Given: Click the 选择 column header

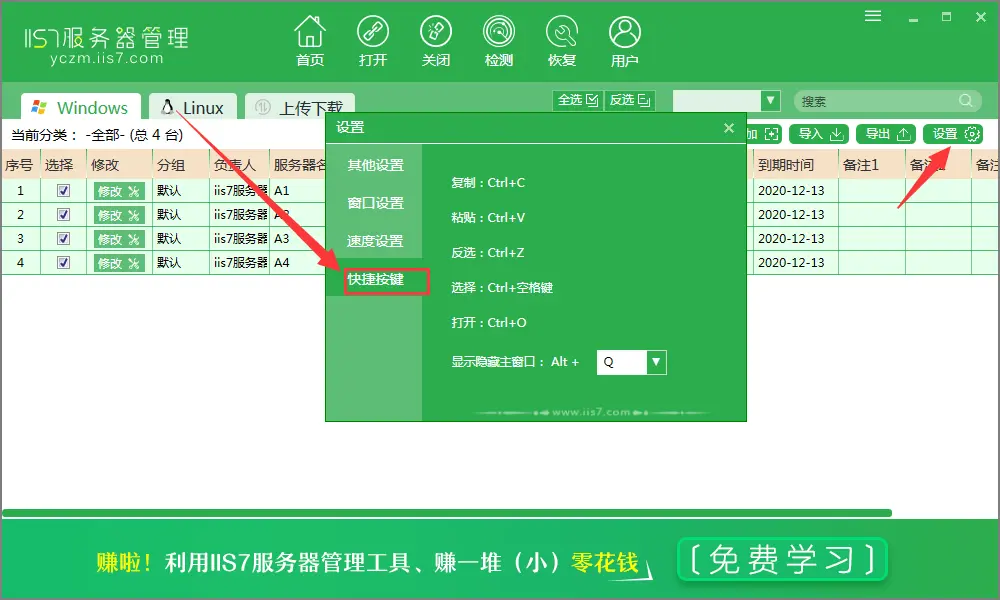Looking at the screenshot, I should [62, 165].
